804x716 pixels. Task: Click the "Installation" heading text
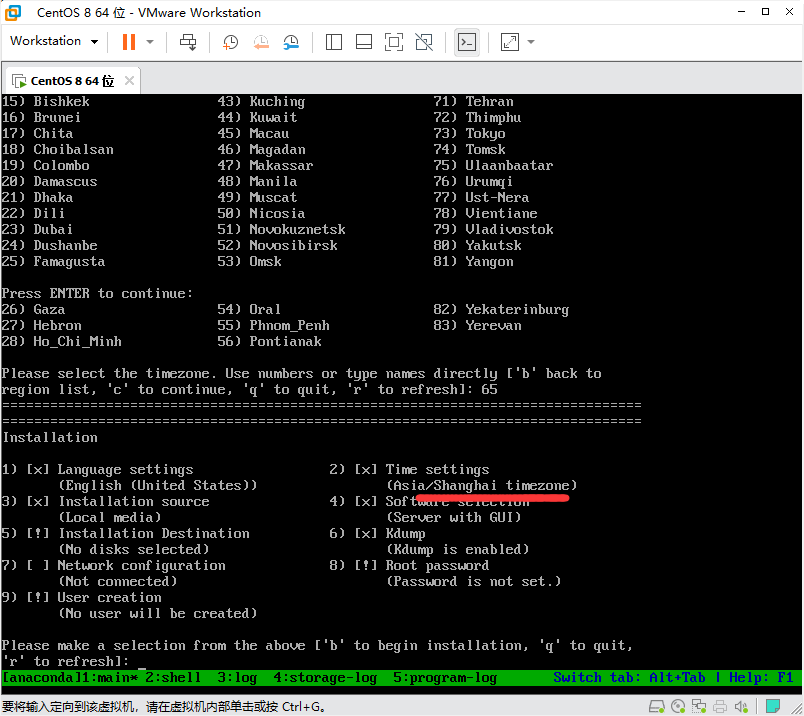(x=50, y=437)
